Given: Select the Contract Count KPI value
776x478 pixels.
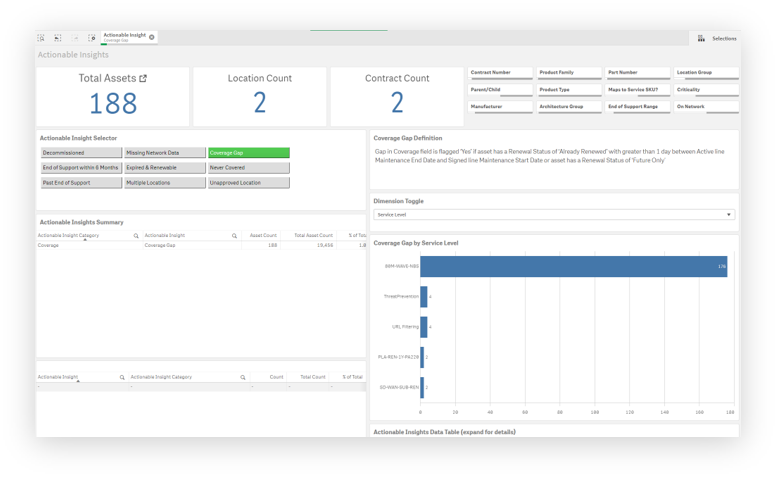Looking at the screenshot, I should point(397,103).
